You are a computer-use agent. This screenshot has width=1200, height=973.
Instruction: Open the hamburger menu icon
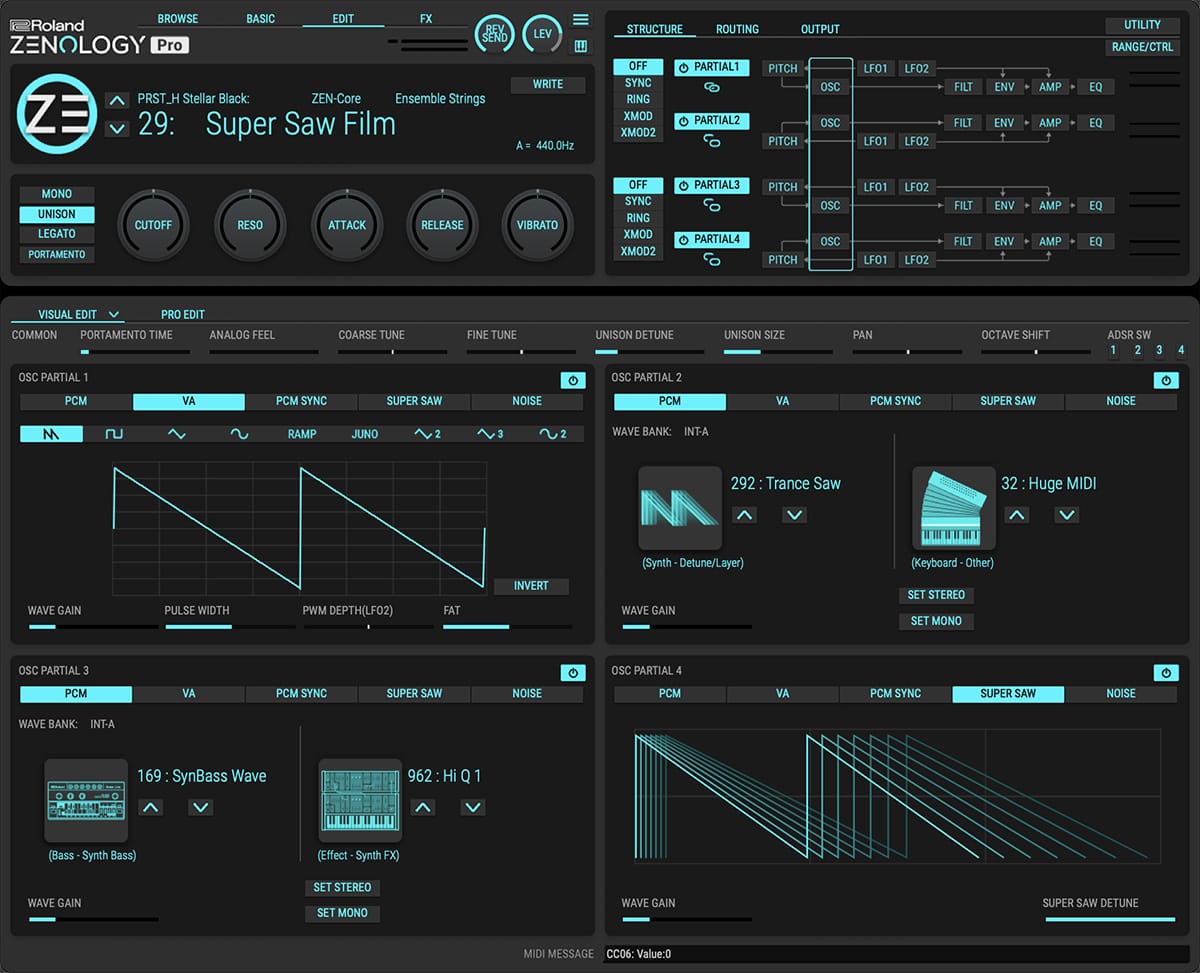click(581, 20)
